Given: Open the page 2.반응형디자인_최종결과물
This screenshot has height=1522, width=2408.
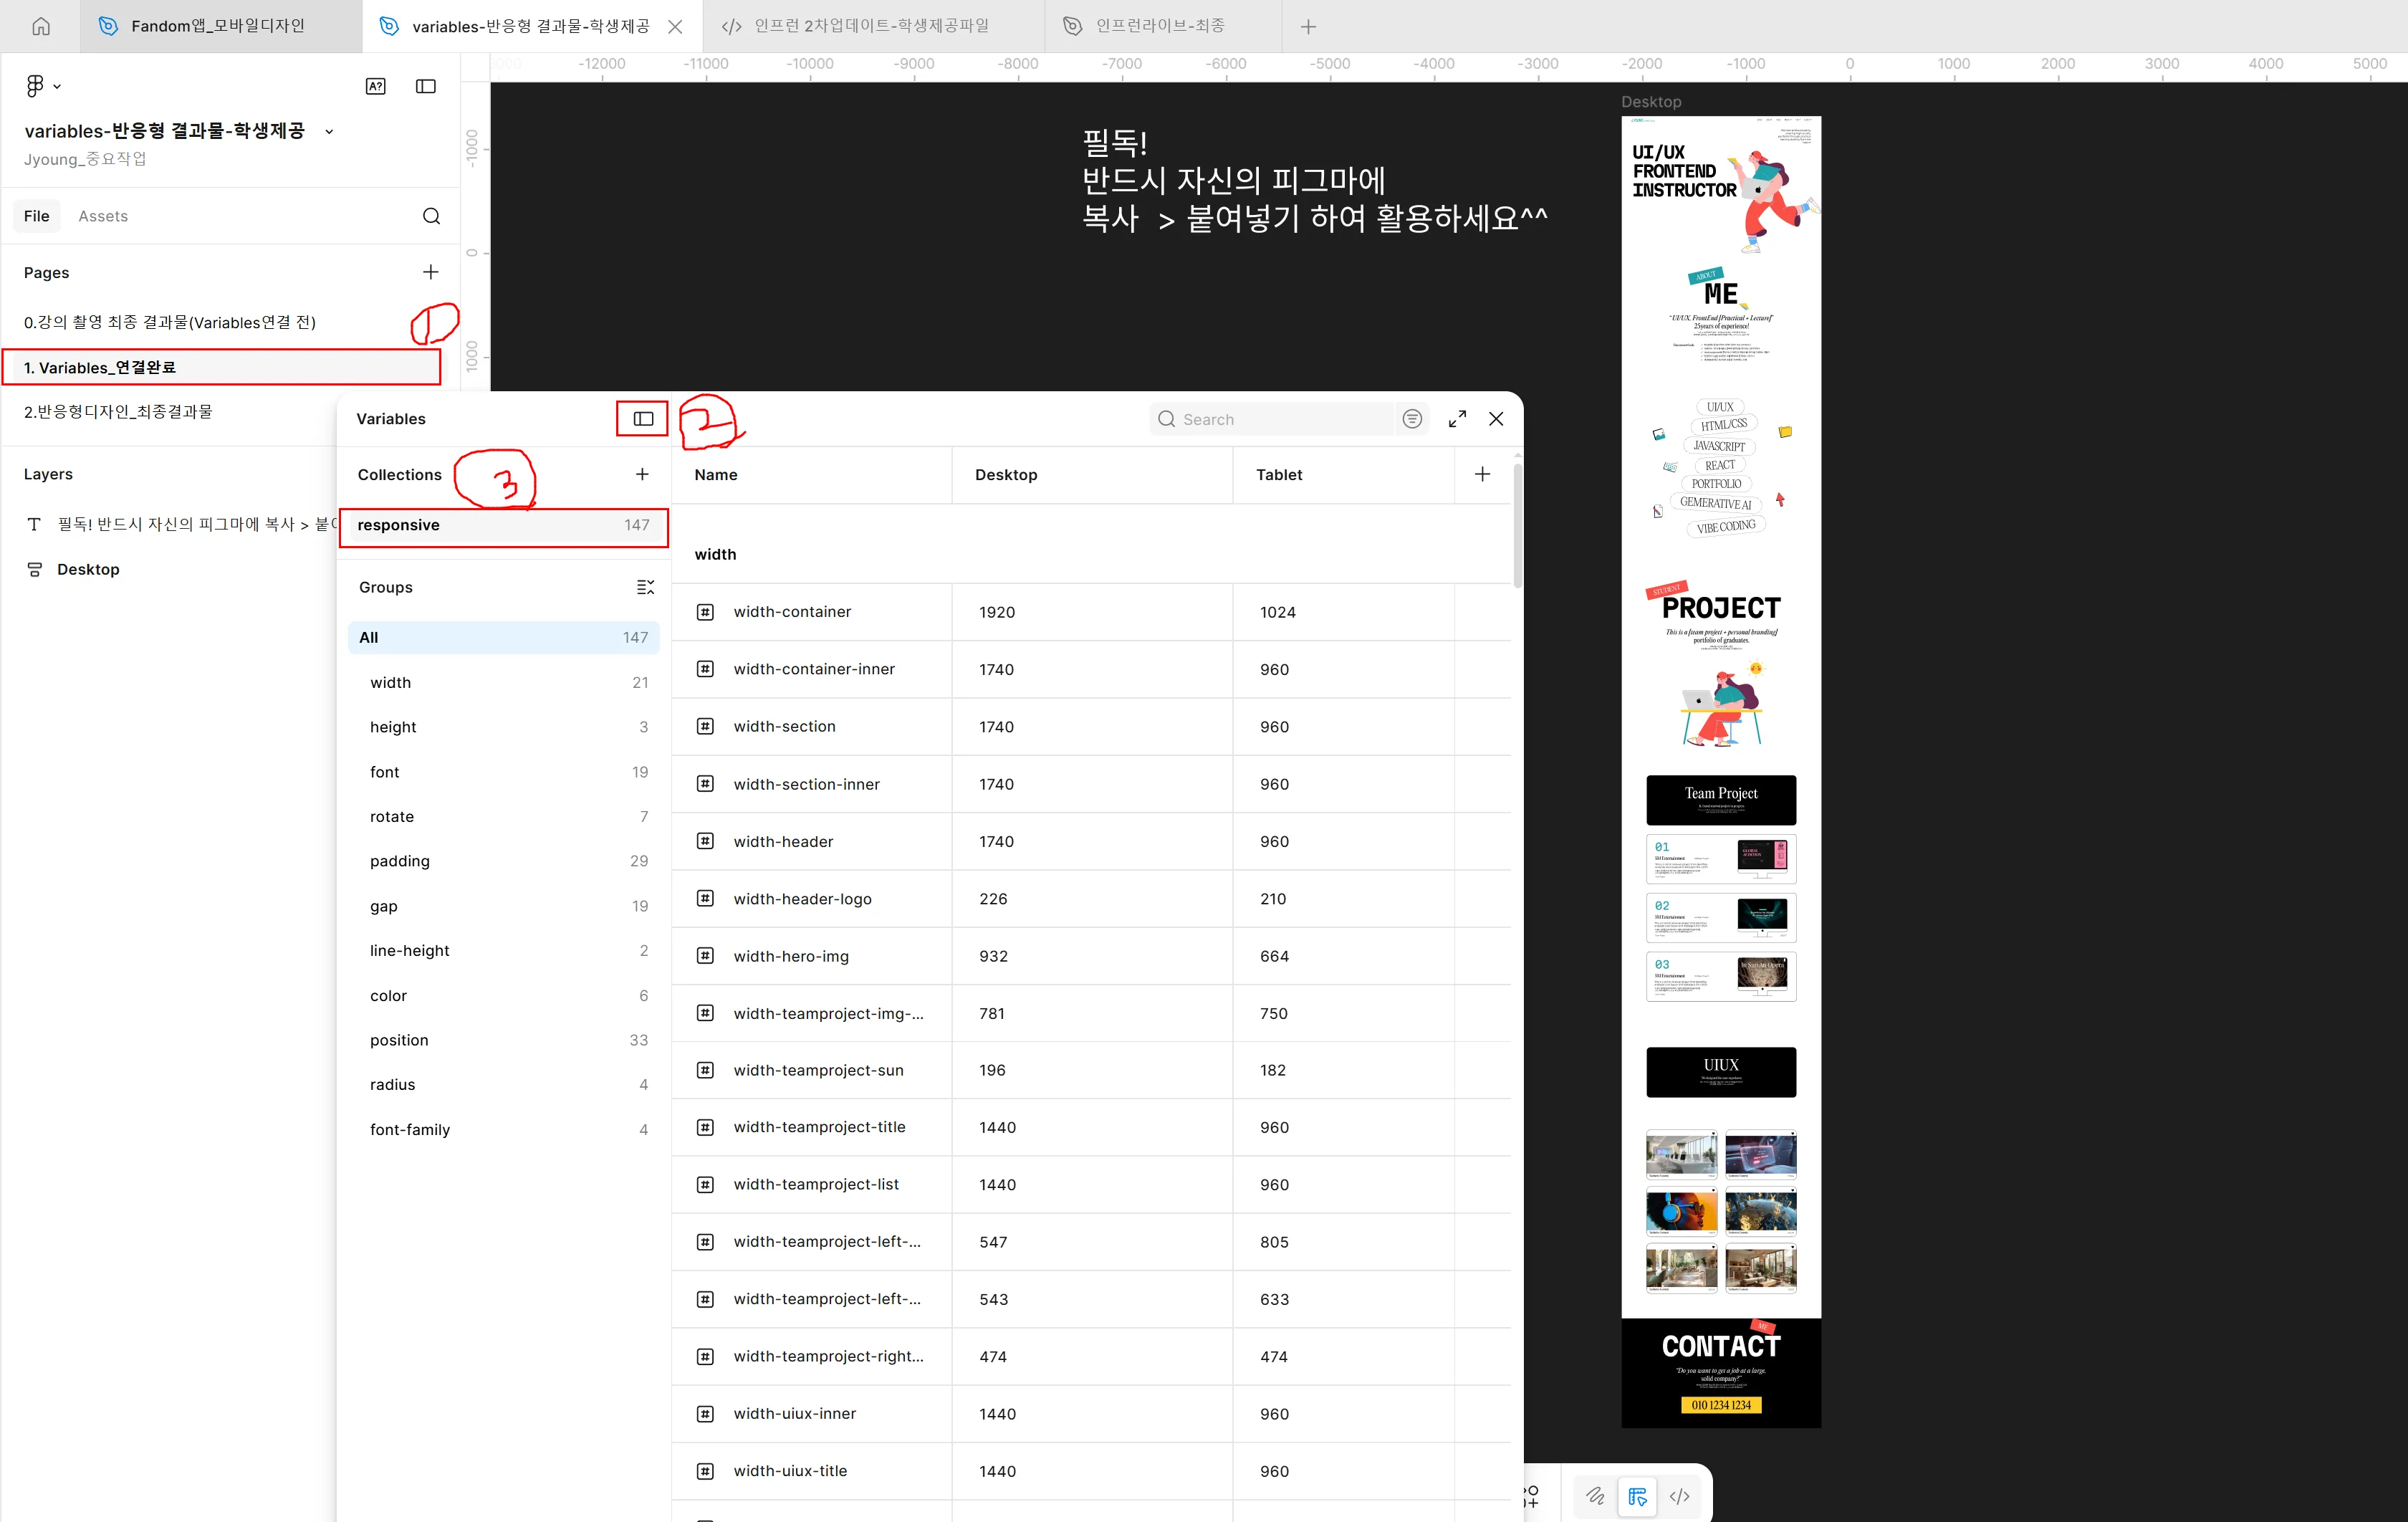Looking at the screenshot, I should [117, 411].
